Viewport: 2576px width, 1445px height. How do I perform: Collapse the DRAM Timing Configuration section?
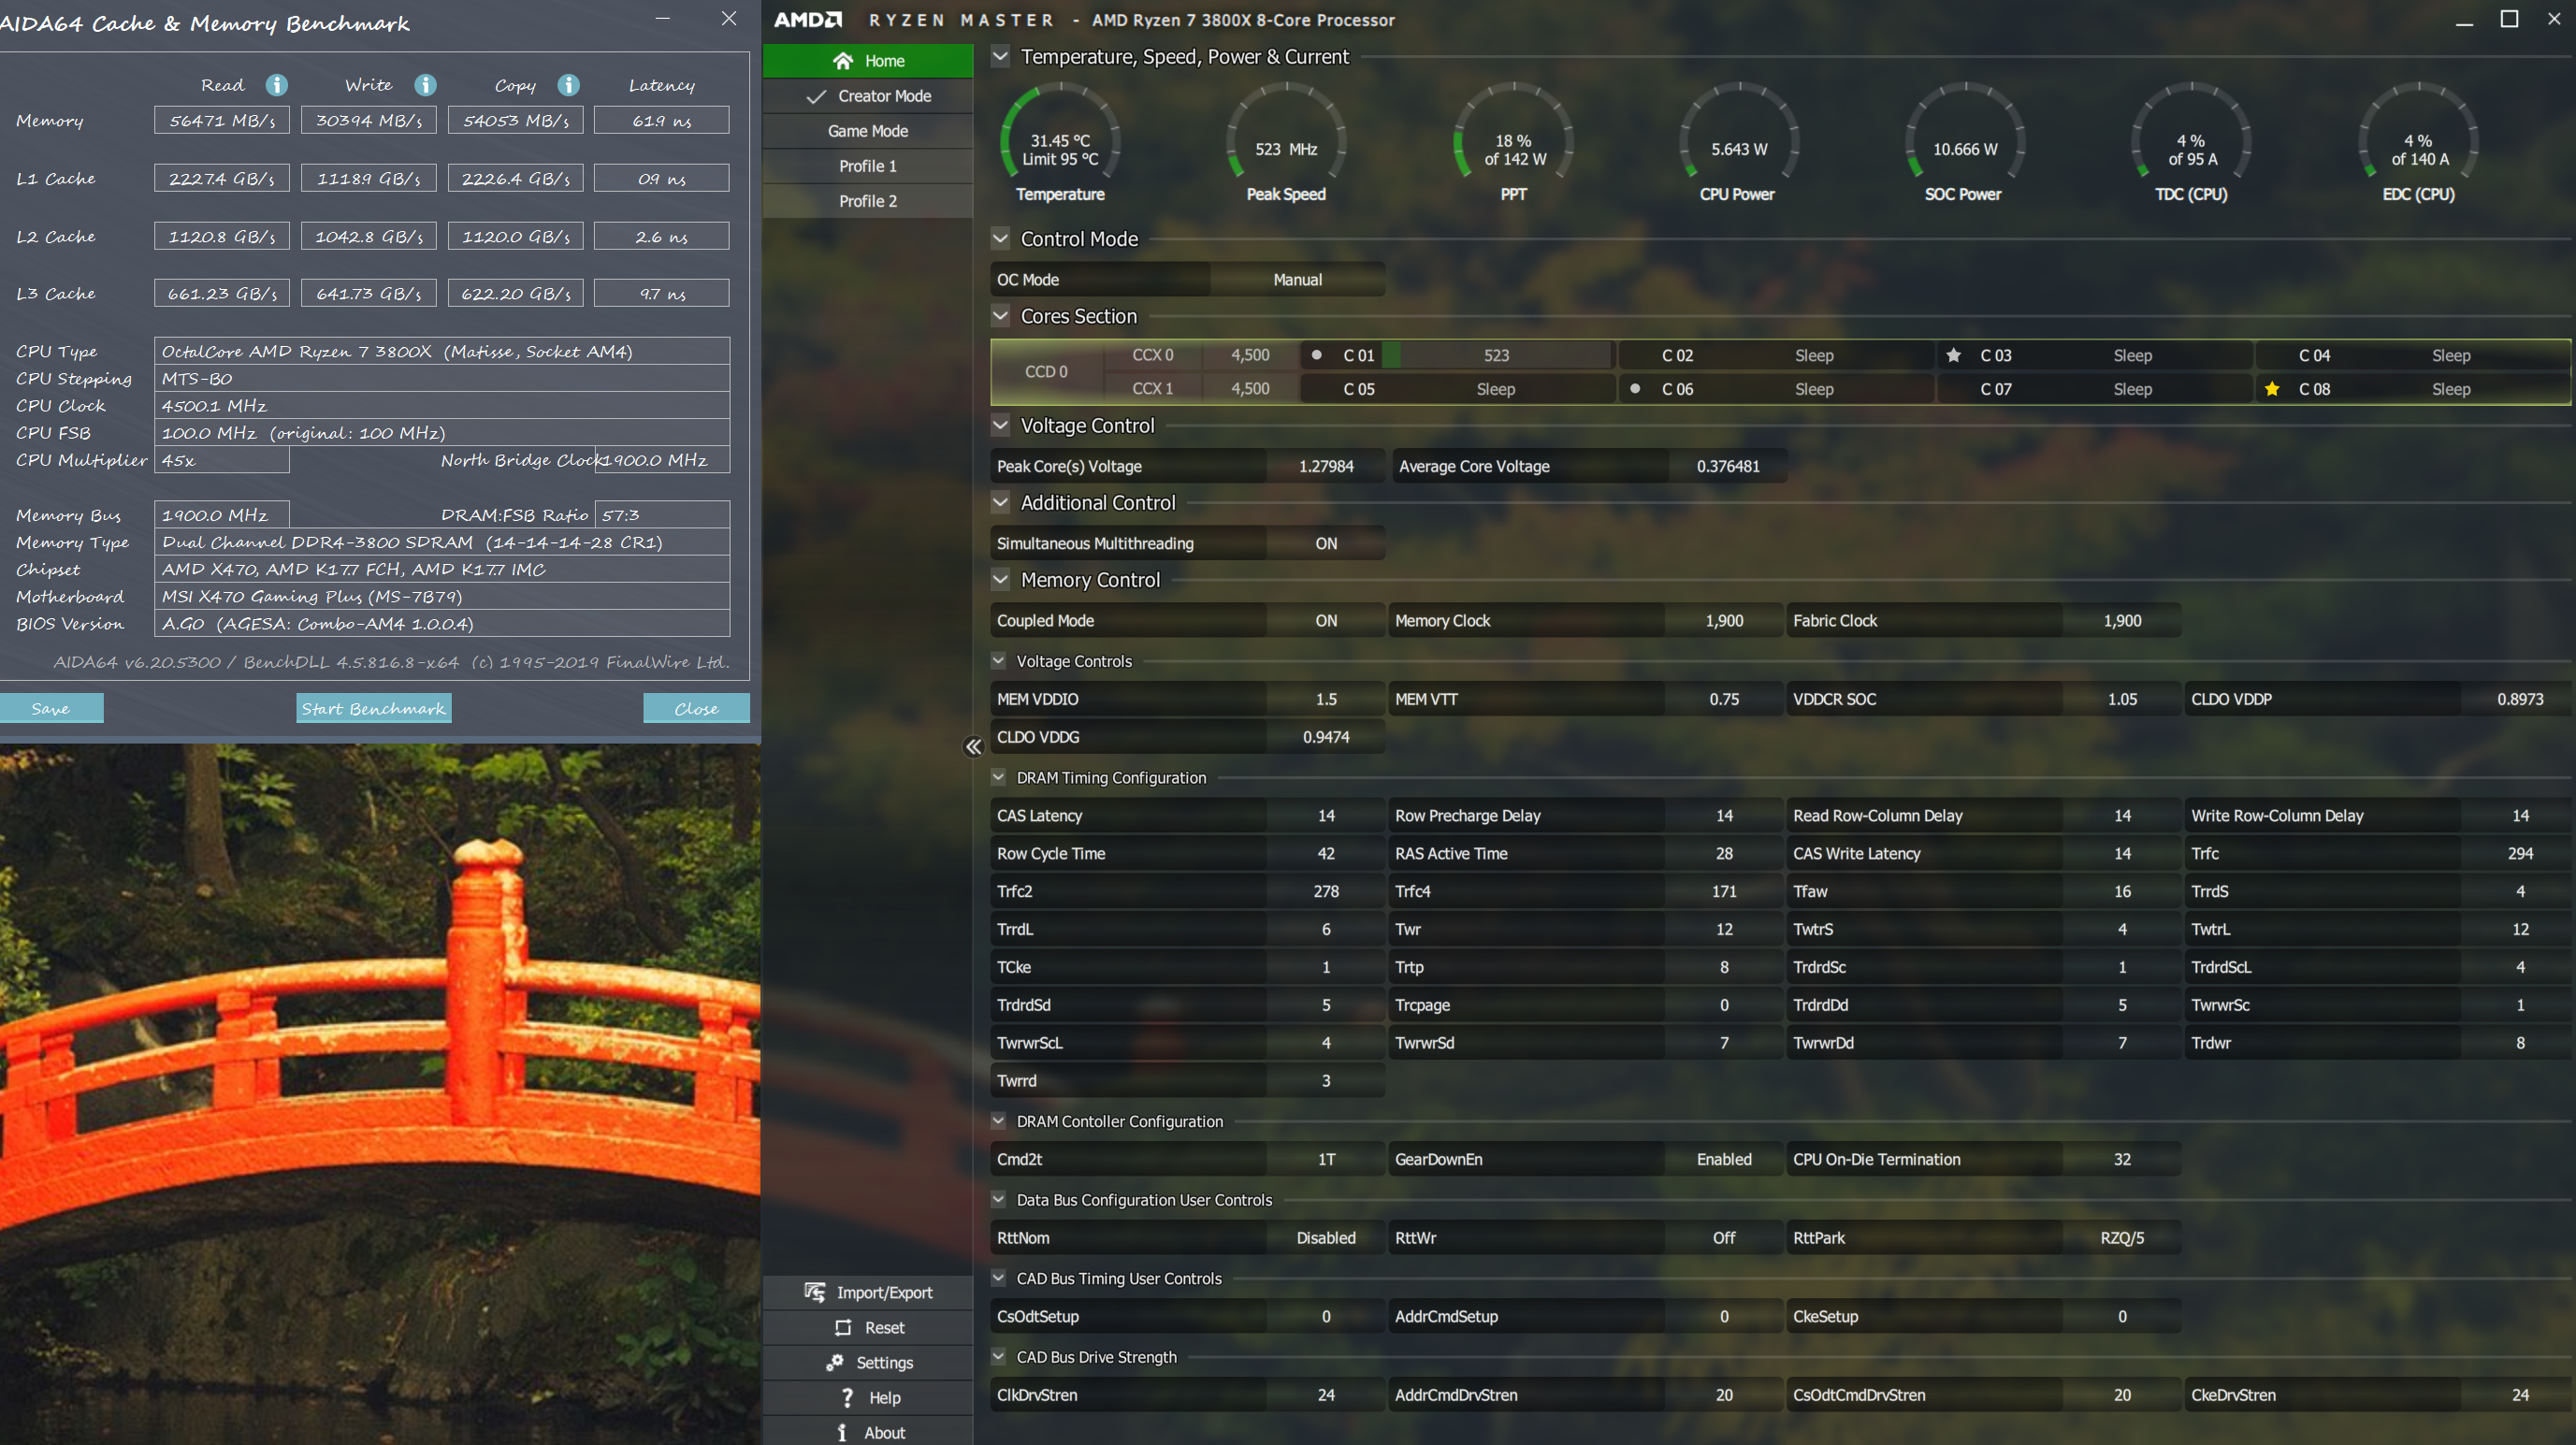[x=998, y=777]
